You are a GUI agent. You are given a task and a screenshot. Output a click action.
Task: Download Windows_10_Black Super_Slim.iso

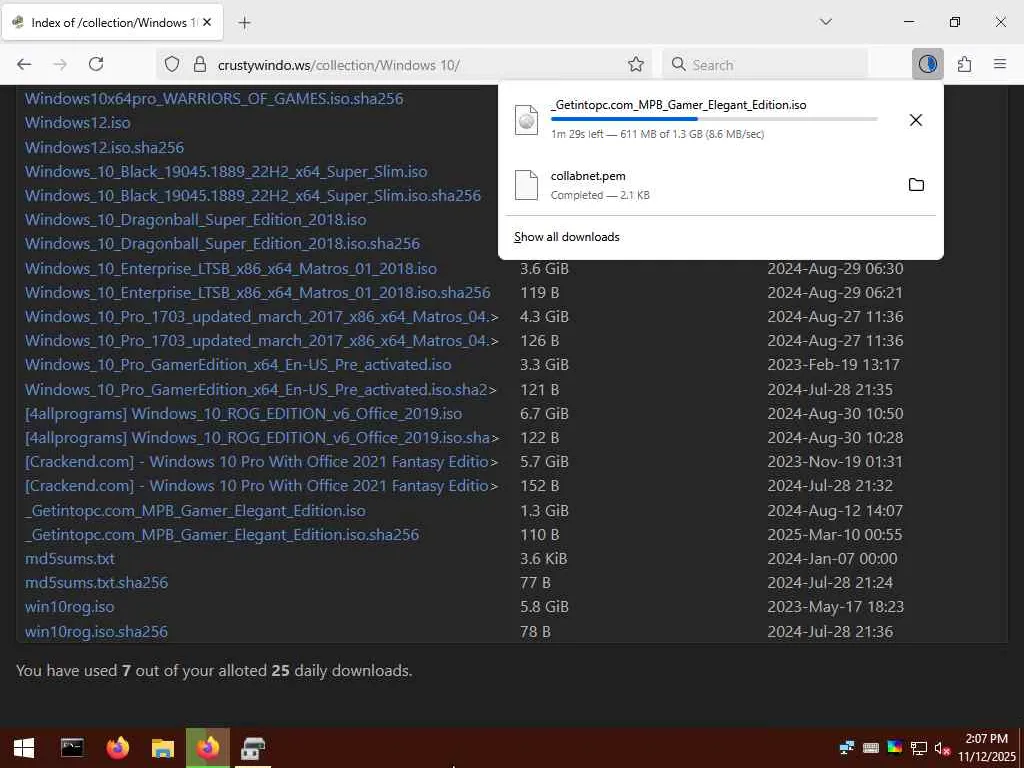tap(226, 172)
